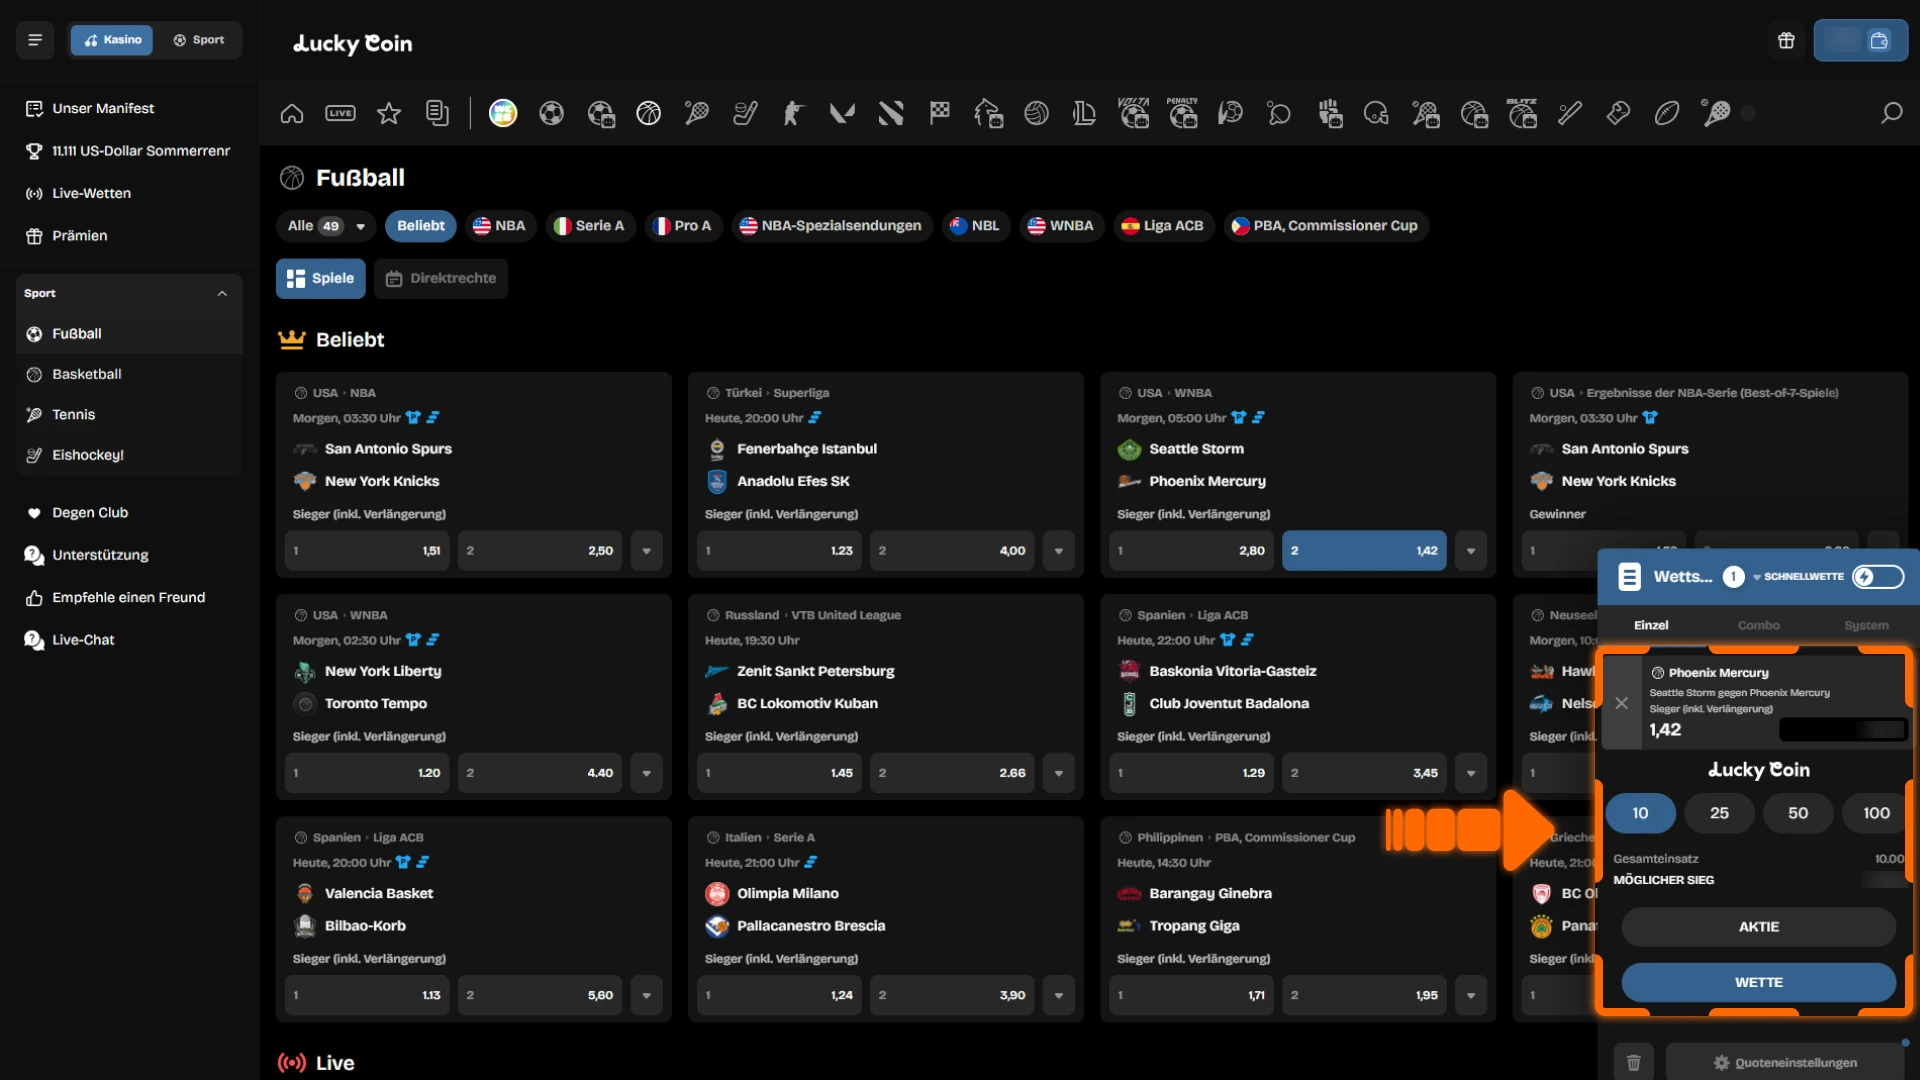Open favorites star icon
This screenshot has width=1920, height=1080.
388,113
